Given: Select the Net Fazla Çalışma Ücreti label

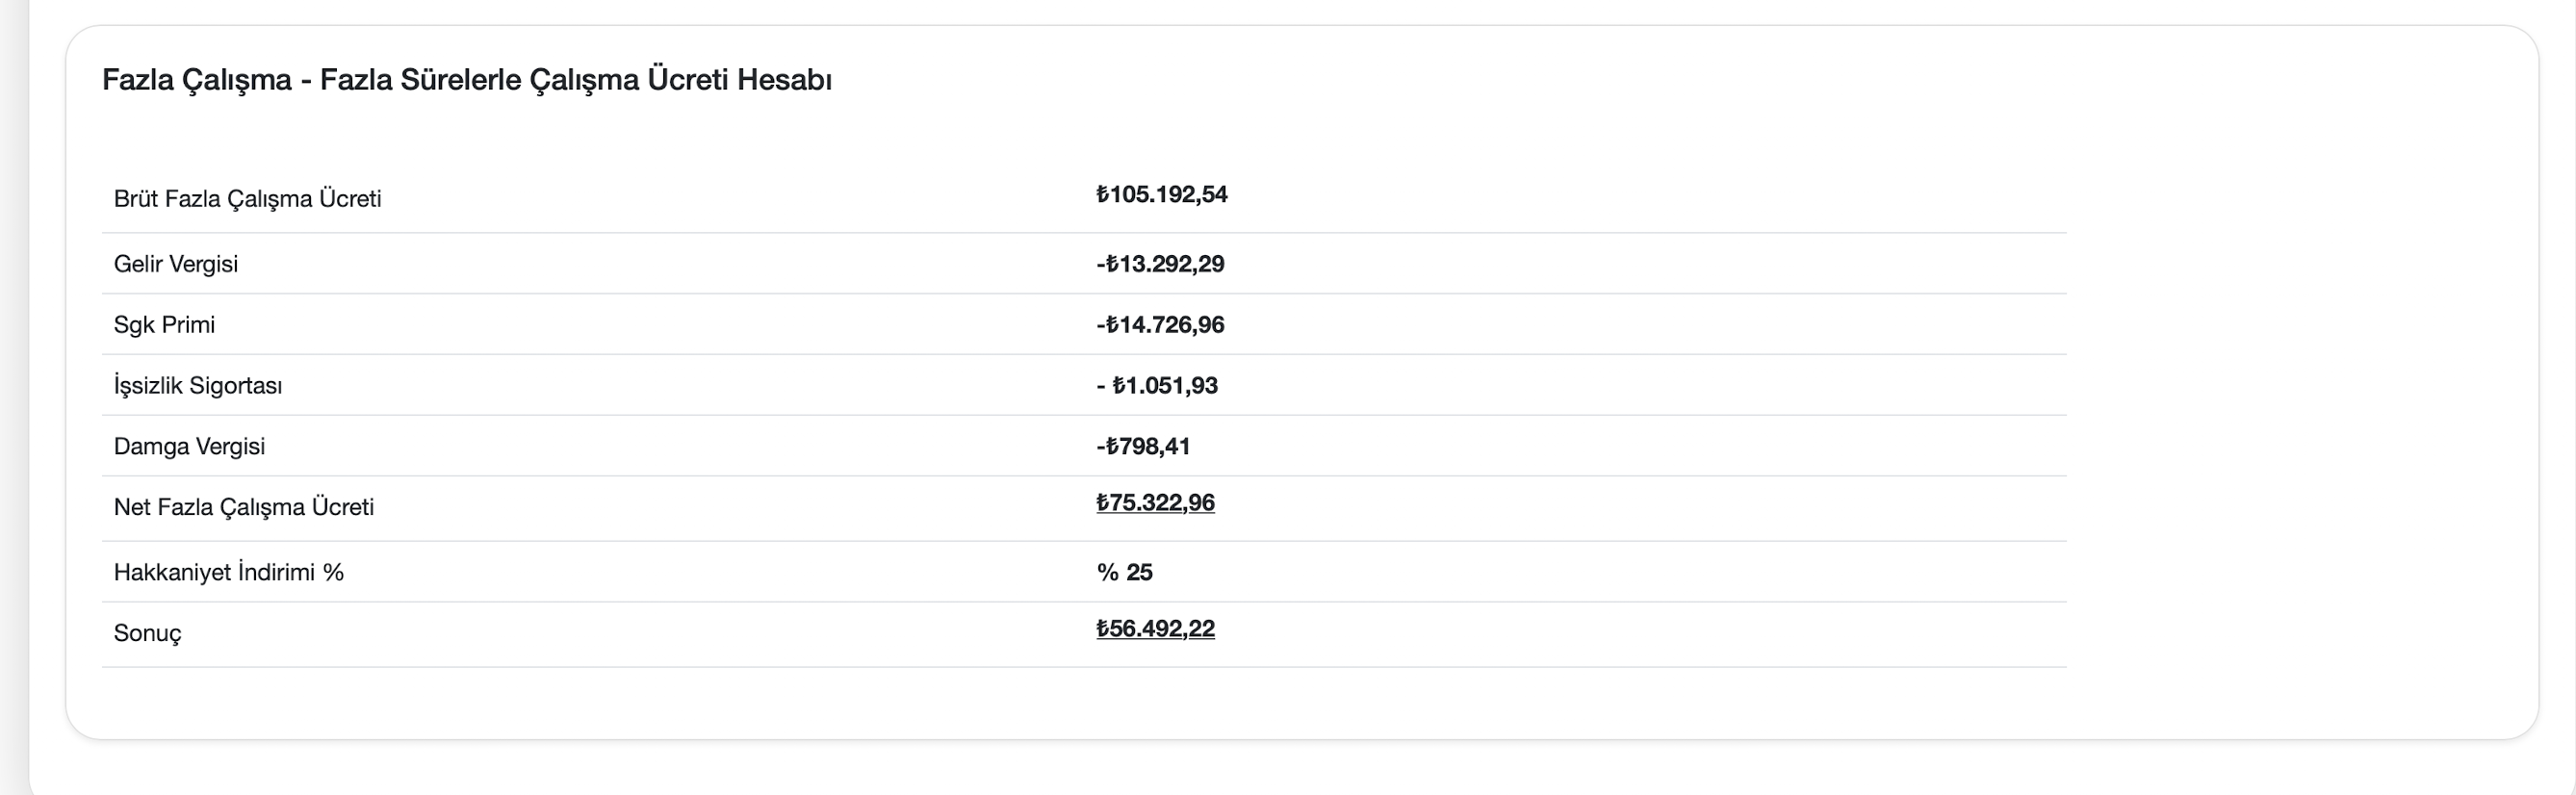Looking at the screenshot, I should pos(244,508).
